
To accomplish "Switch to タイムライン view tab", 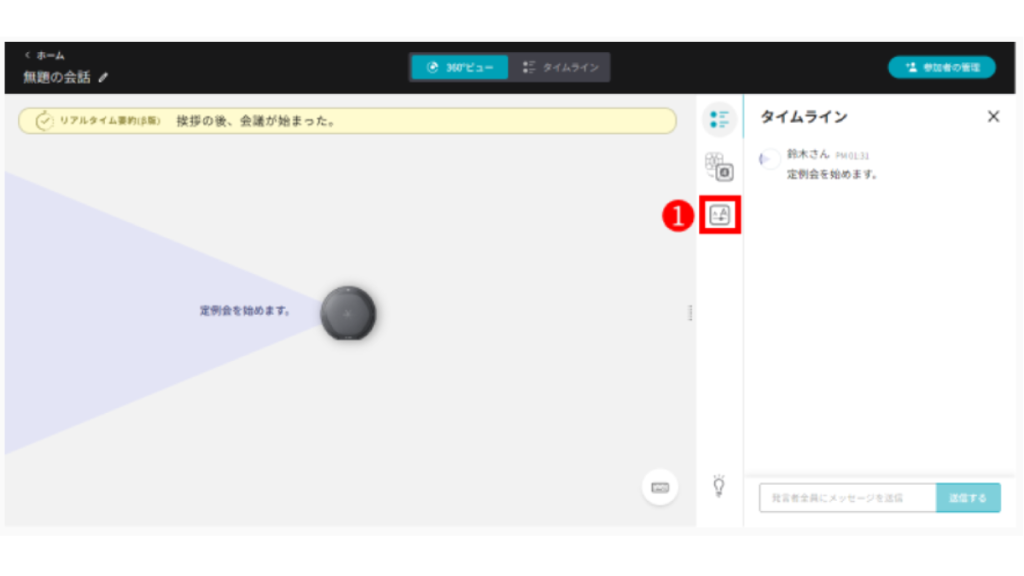I will [x=560, y=67].
